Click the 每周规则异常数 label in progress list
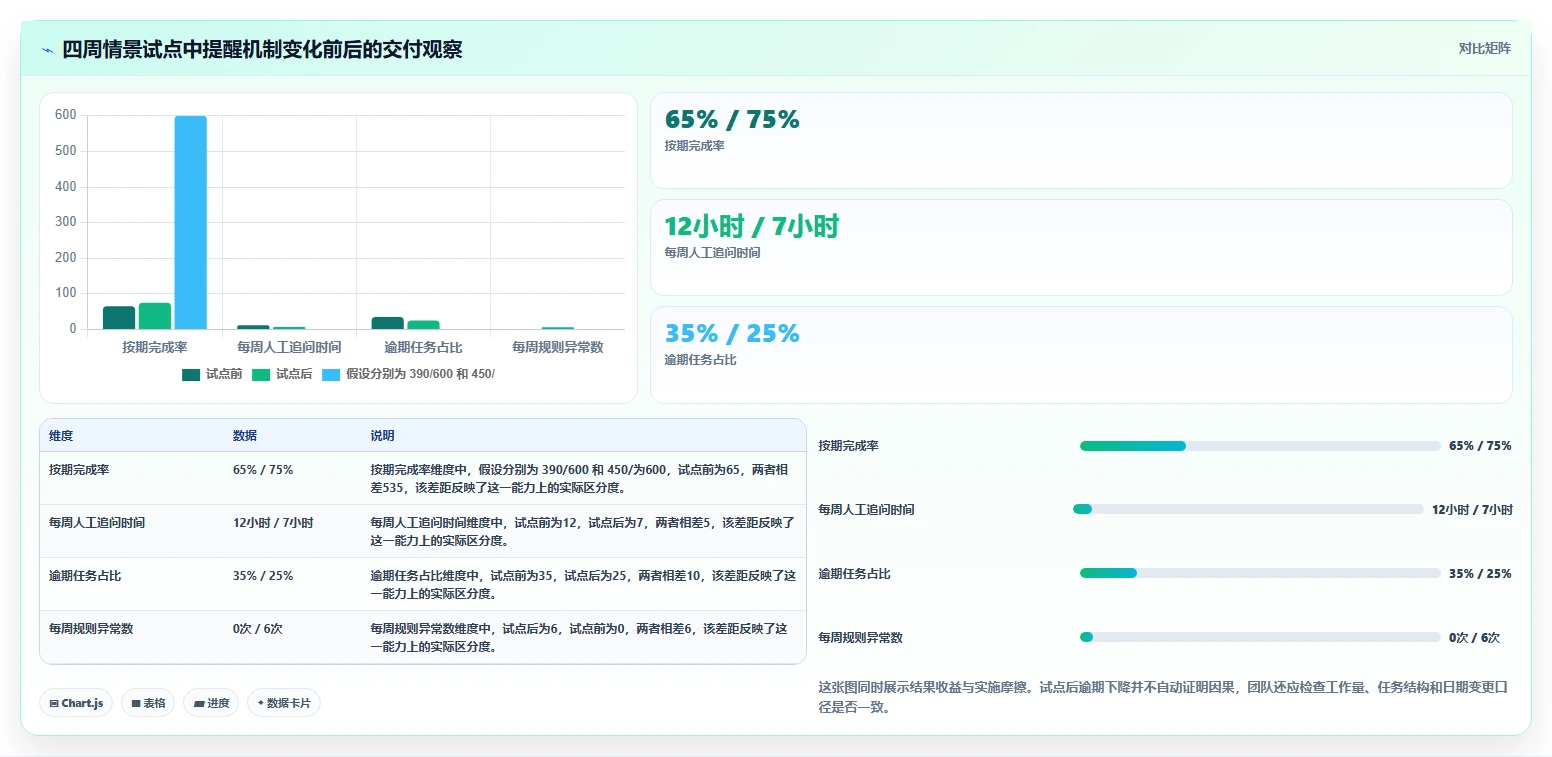 pos(861,638)
